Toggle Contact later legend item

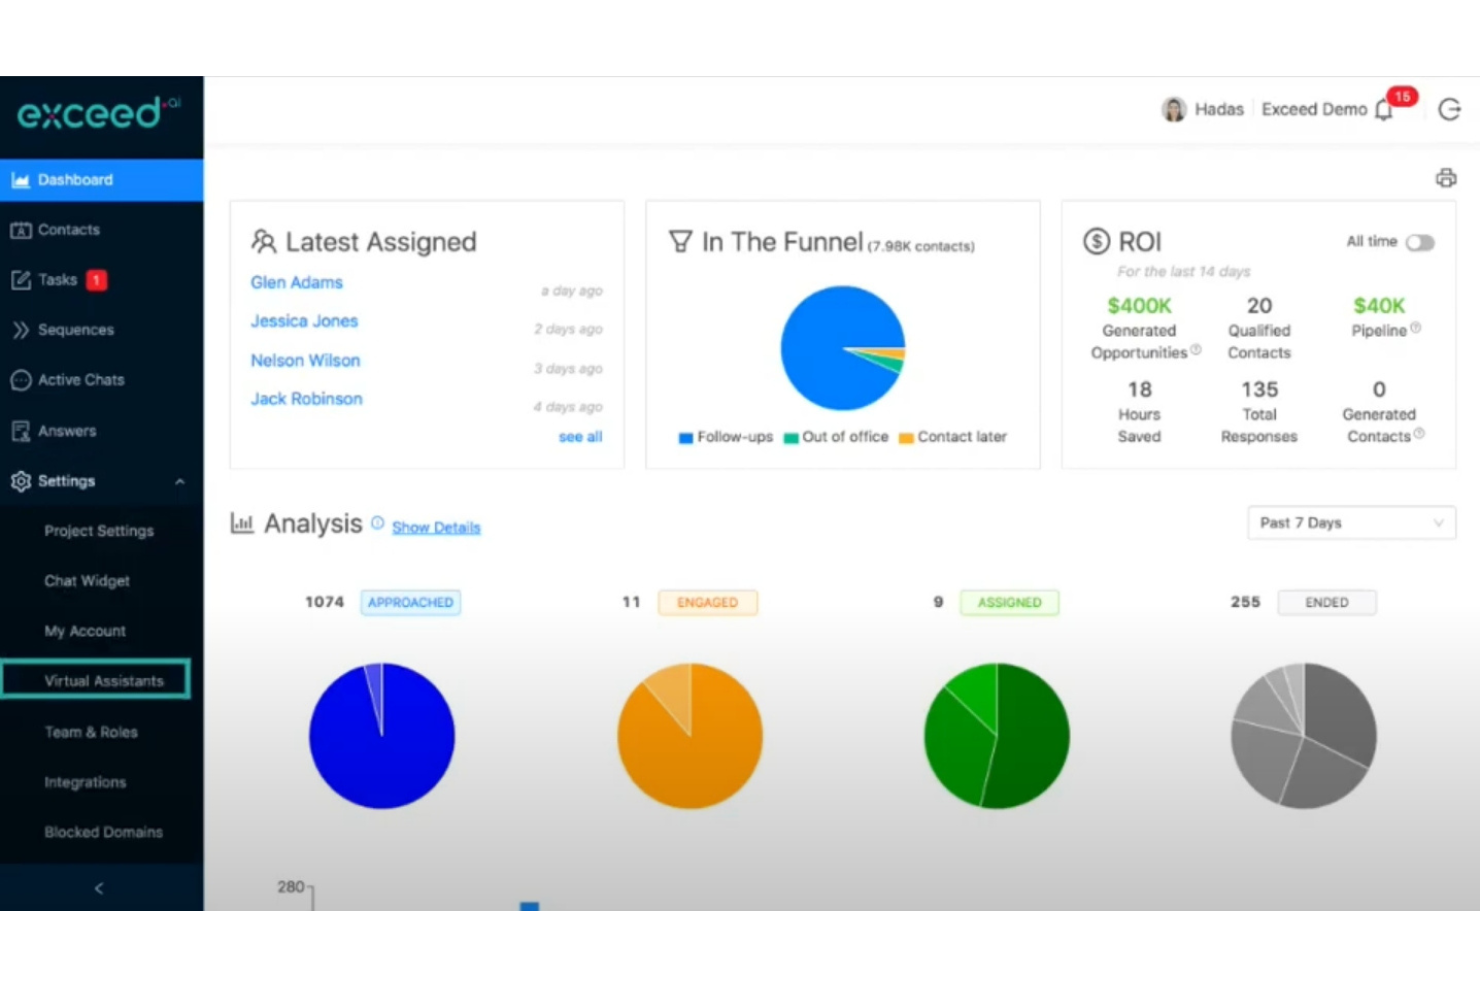point(953,437)
